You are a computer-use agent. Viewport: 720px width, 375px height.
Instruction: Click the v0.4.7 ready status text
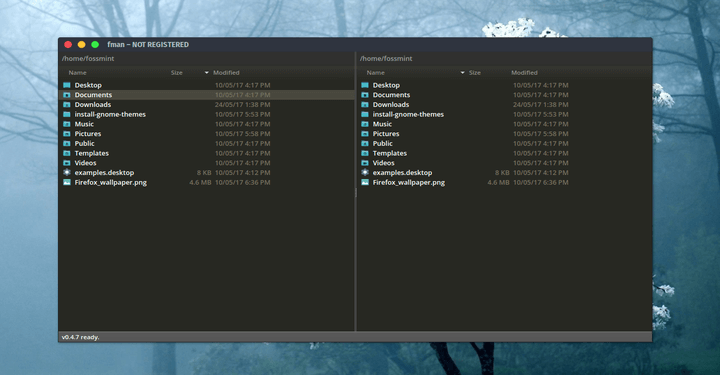[x=80, y=337]
